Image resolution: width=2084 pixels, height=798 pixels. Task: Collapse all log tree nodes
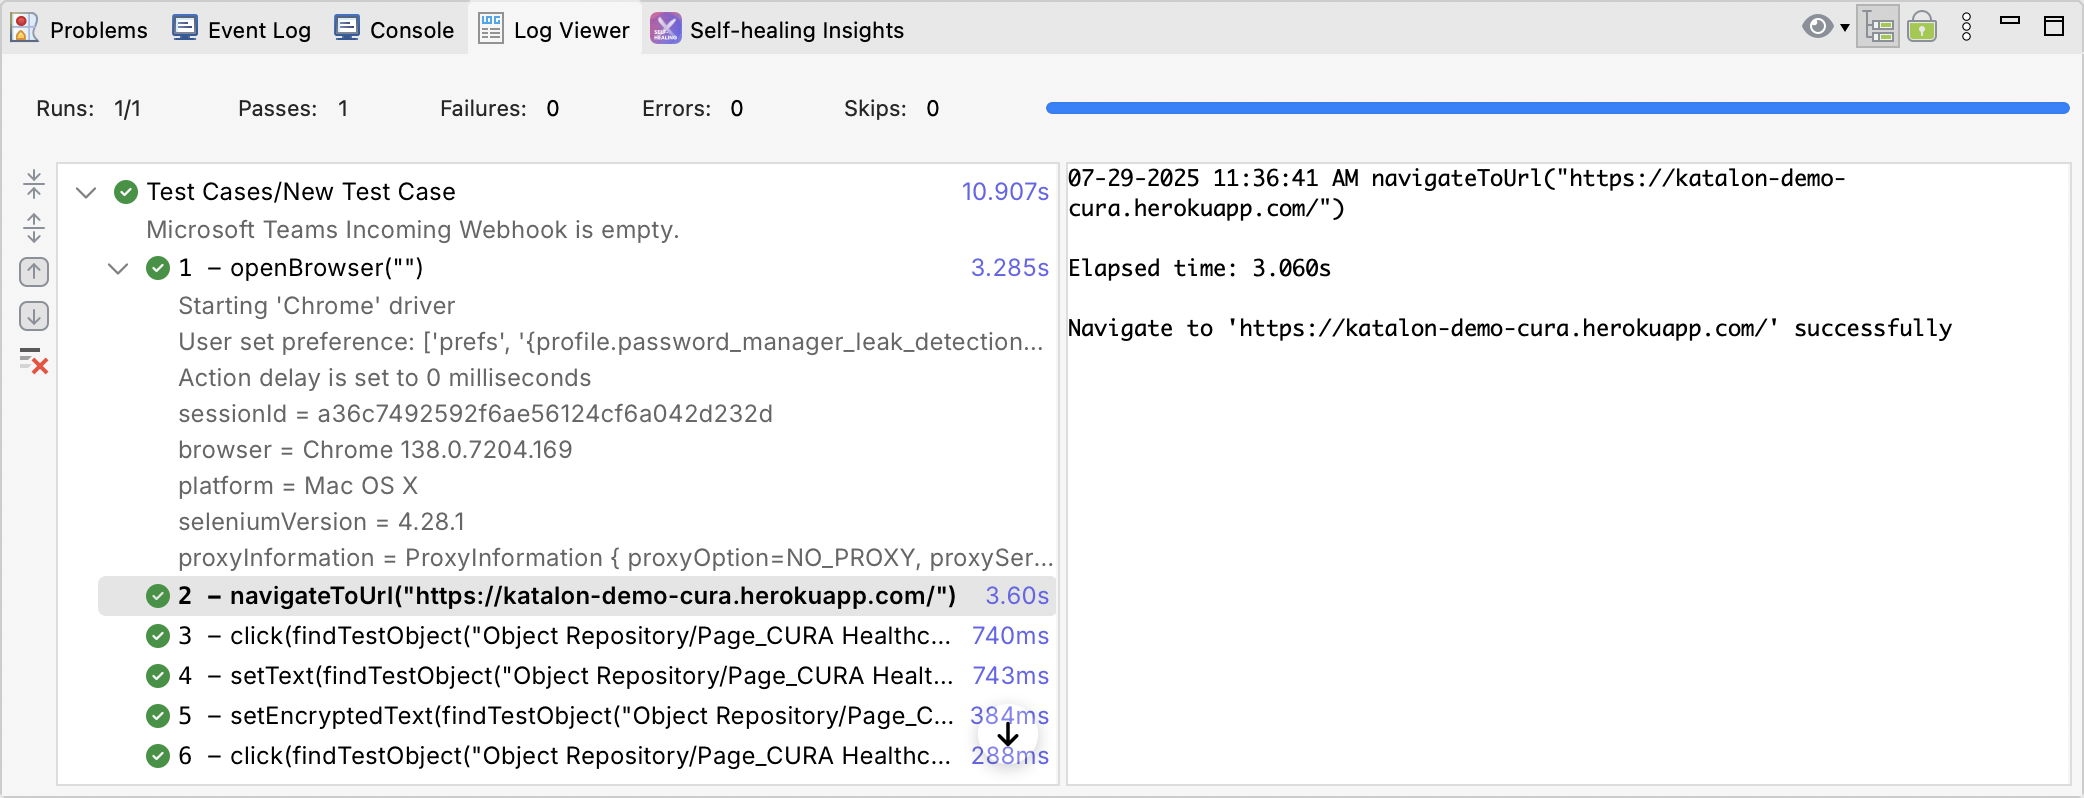pos(34,183)
